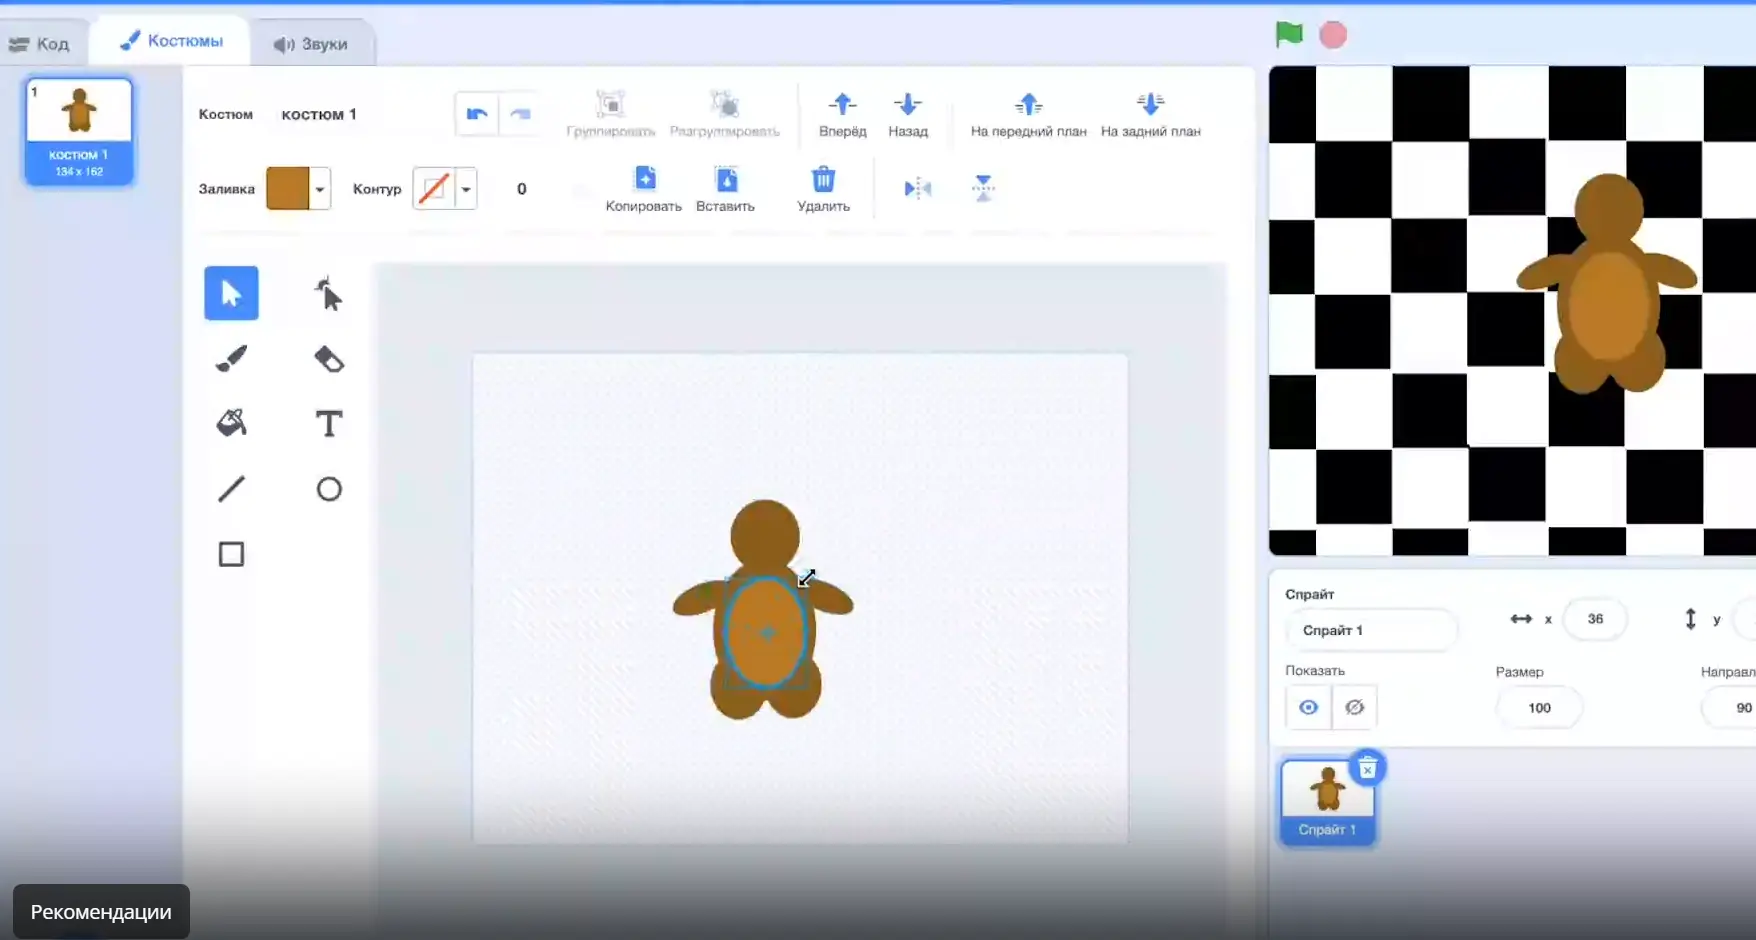Open the Заливка fill color dropdown
This screenshot has width=1756, height=940.
(x=320, y=189)
